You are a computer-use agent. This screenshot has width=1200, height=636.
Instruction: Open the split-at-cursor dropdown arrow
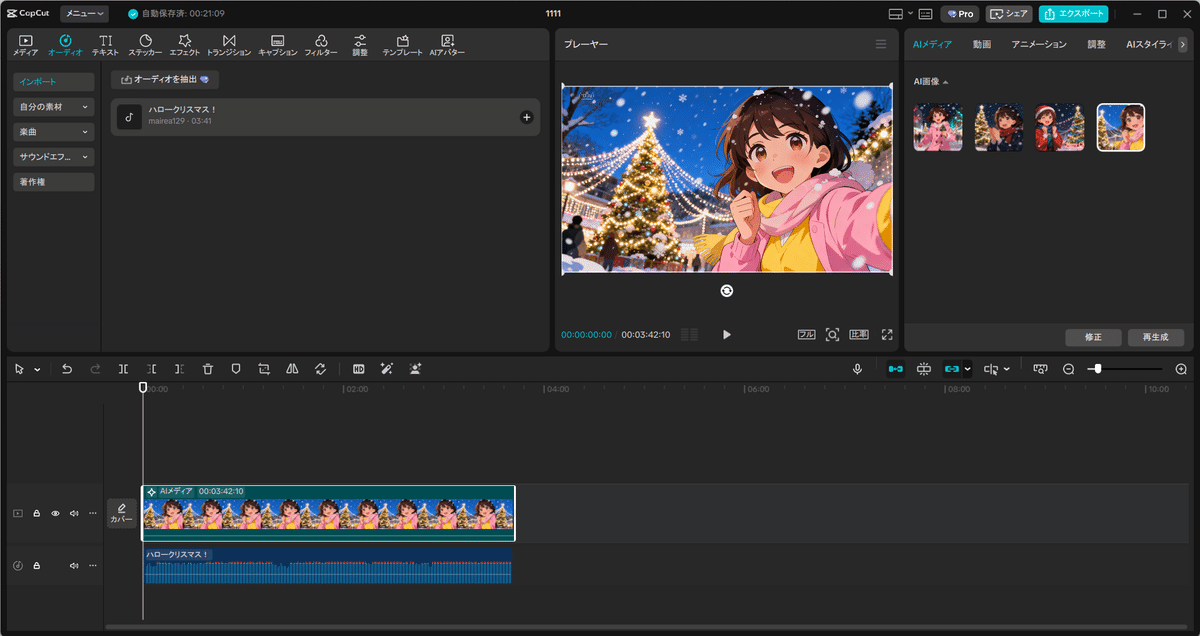pyautogui.click(x=1006, y=369)
